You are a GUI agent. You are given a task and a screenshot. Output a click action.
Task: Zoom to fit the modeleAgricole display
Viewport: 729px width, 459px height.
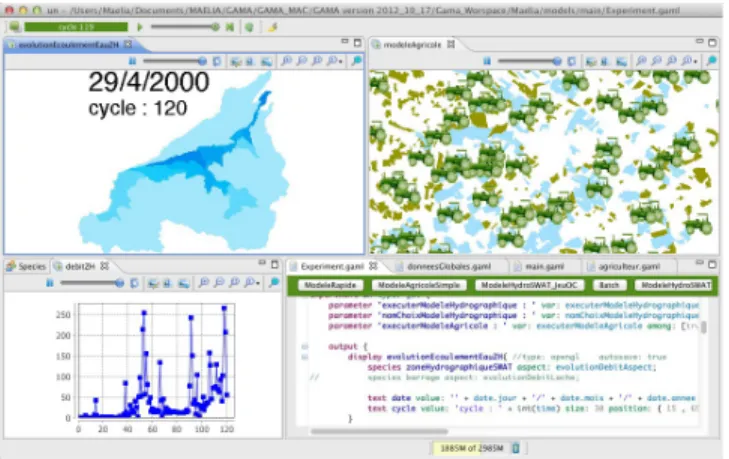tap(672, 61)
